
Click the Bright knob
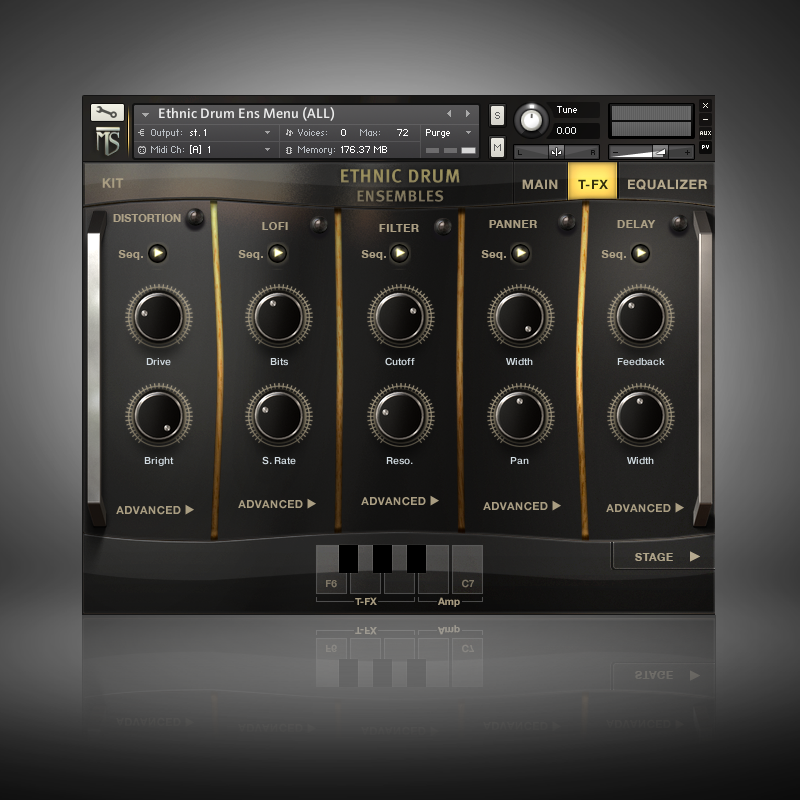pyautogui.click(x=159, y=416)
